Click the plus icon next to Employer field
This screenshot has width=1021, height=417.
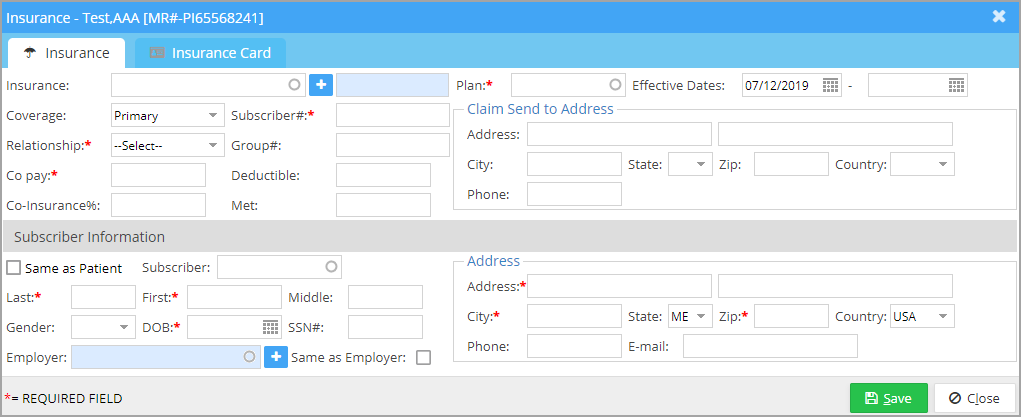coord(276,357)
